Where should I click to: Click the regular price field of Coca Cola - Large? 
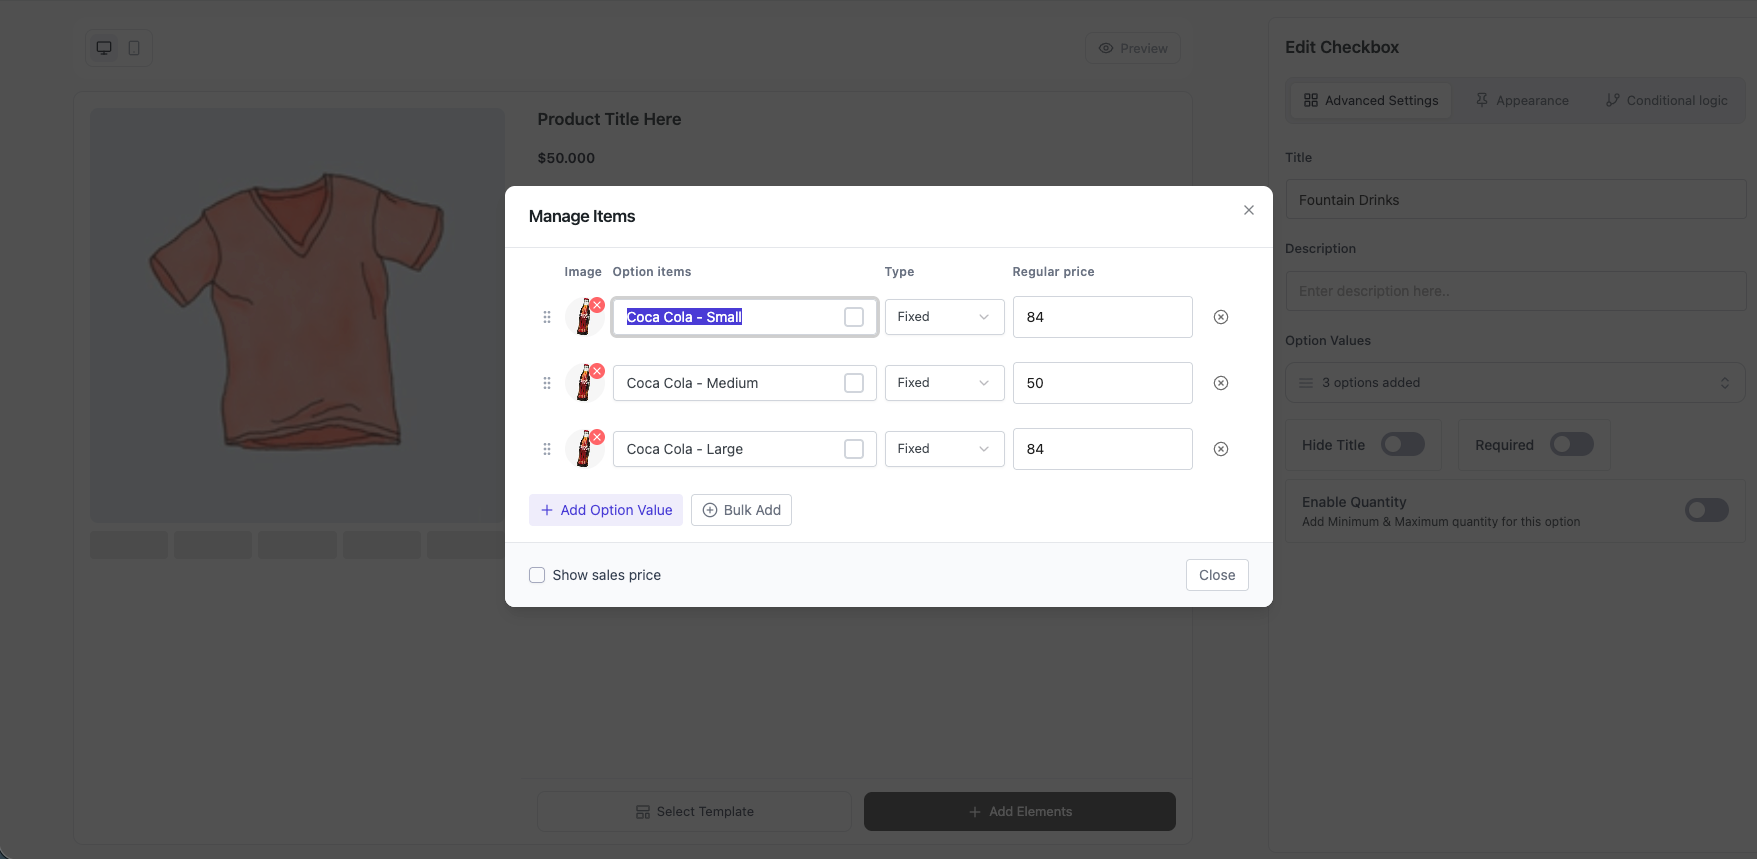click(x=1102, y=449)
